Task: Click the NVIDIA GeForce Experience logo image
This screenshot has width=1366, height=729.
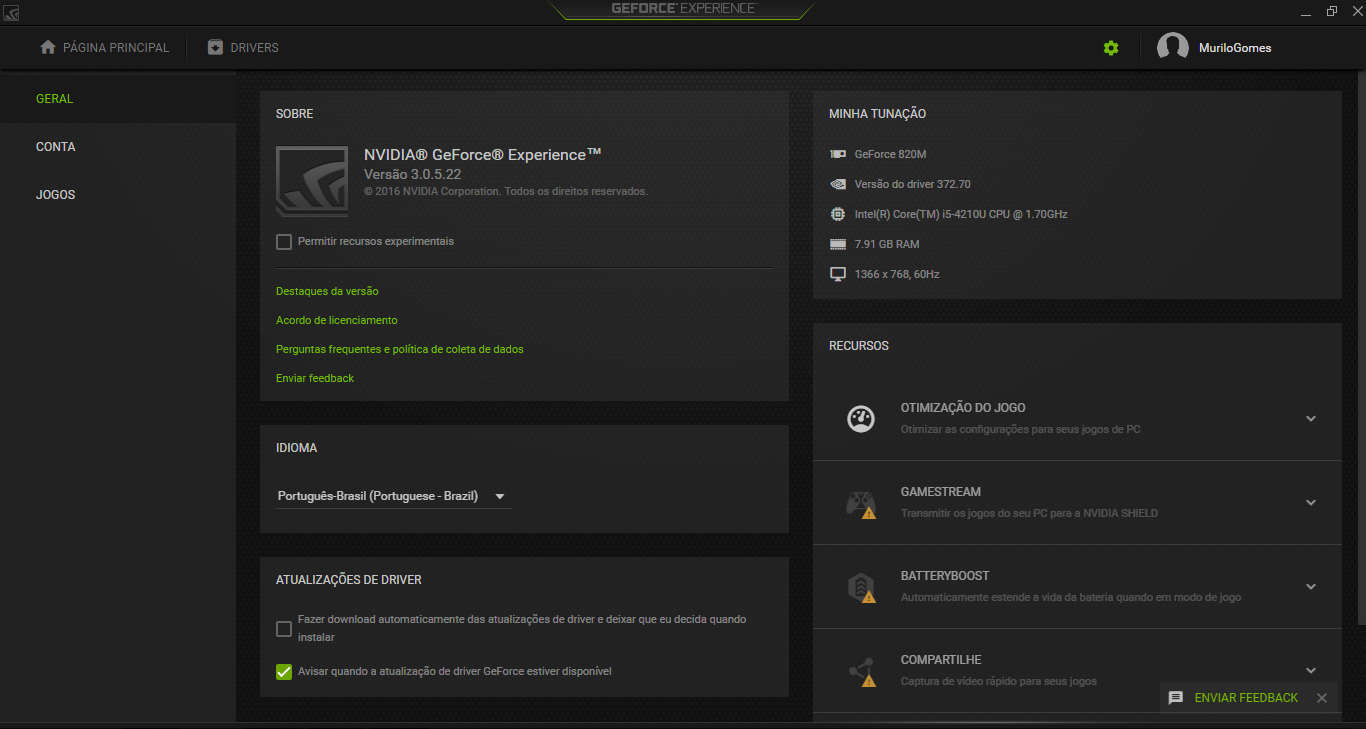Action: point(312,181)
